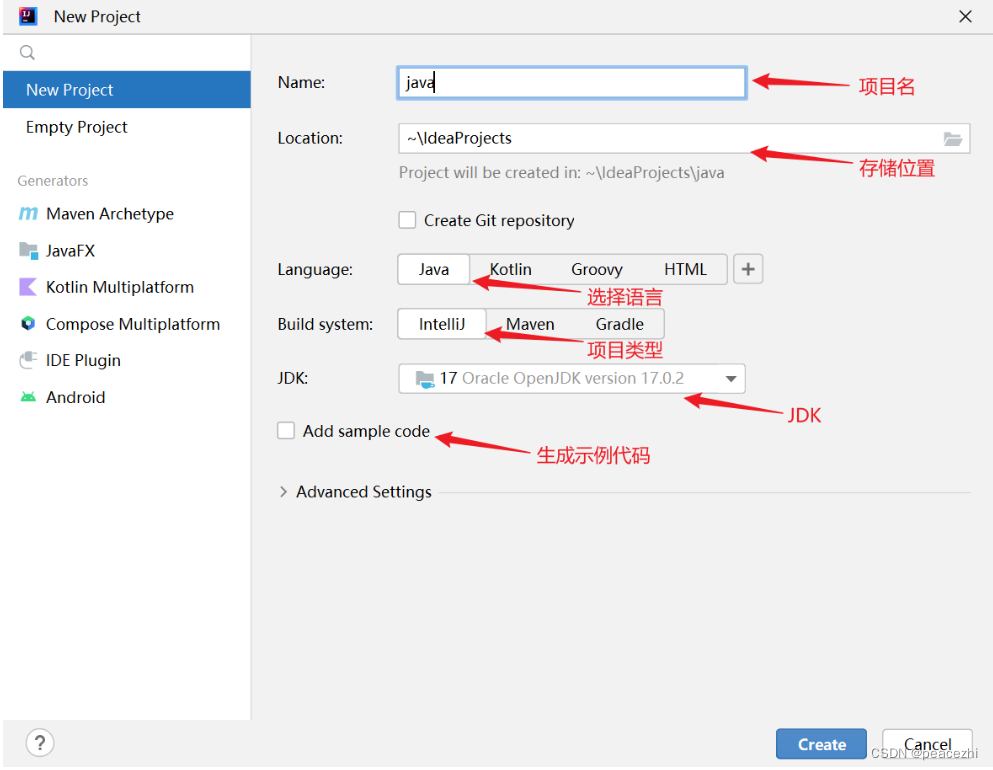Choose IntelliJ as the build system
Image resolution: width=993 pixels, height=770 pixels.
(x=441, y=324)
